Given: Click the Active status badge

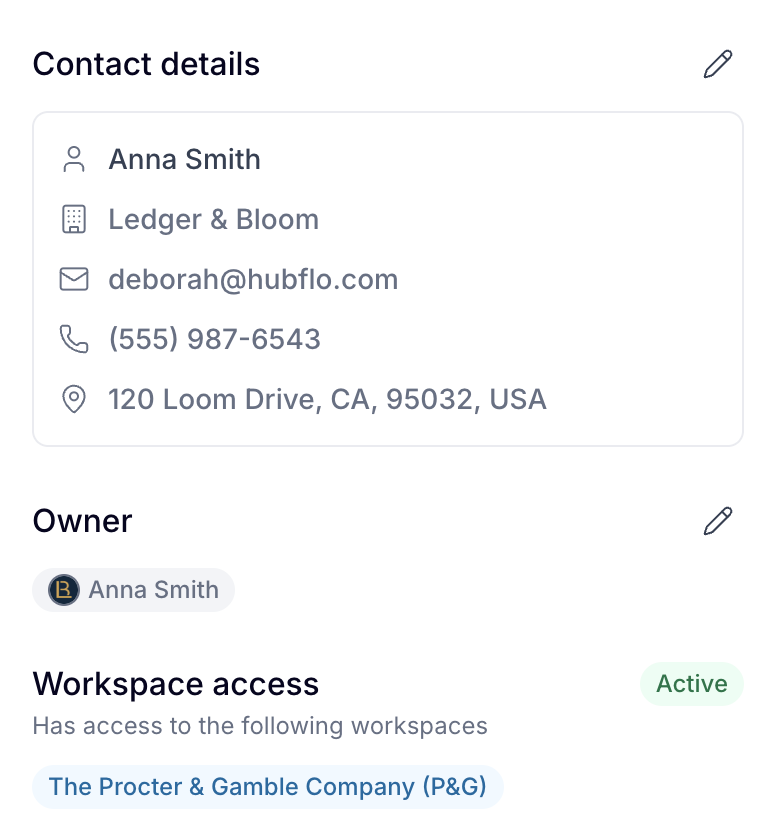Looking at the screenshot, I should coord(691,684).
